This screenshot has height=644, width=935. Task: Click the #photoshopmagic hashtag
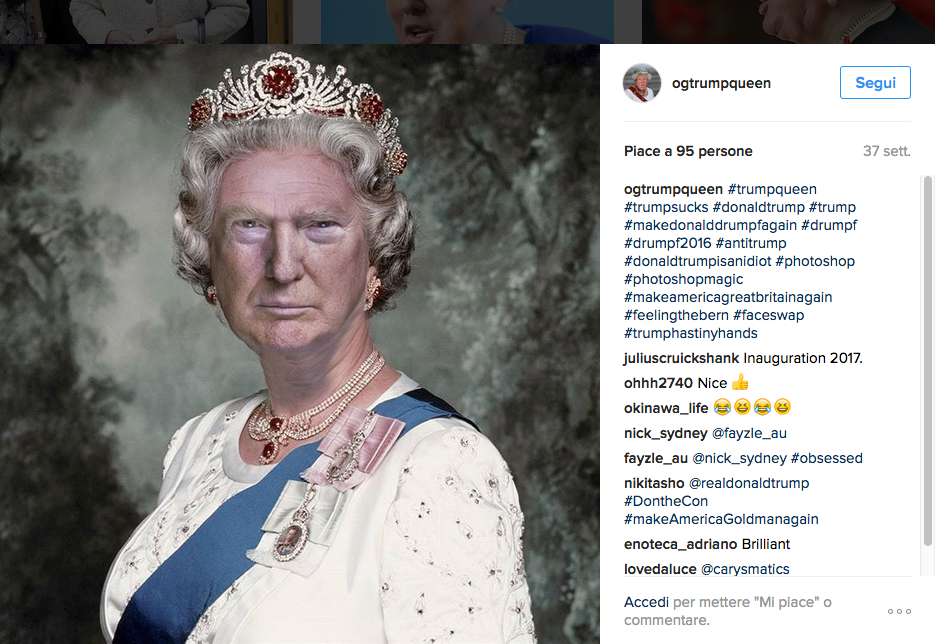click(684, 279)
